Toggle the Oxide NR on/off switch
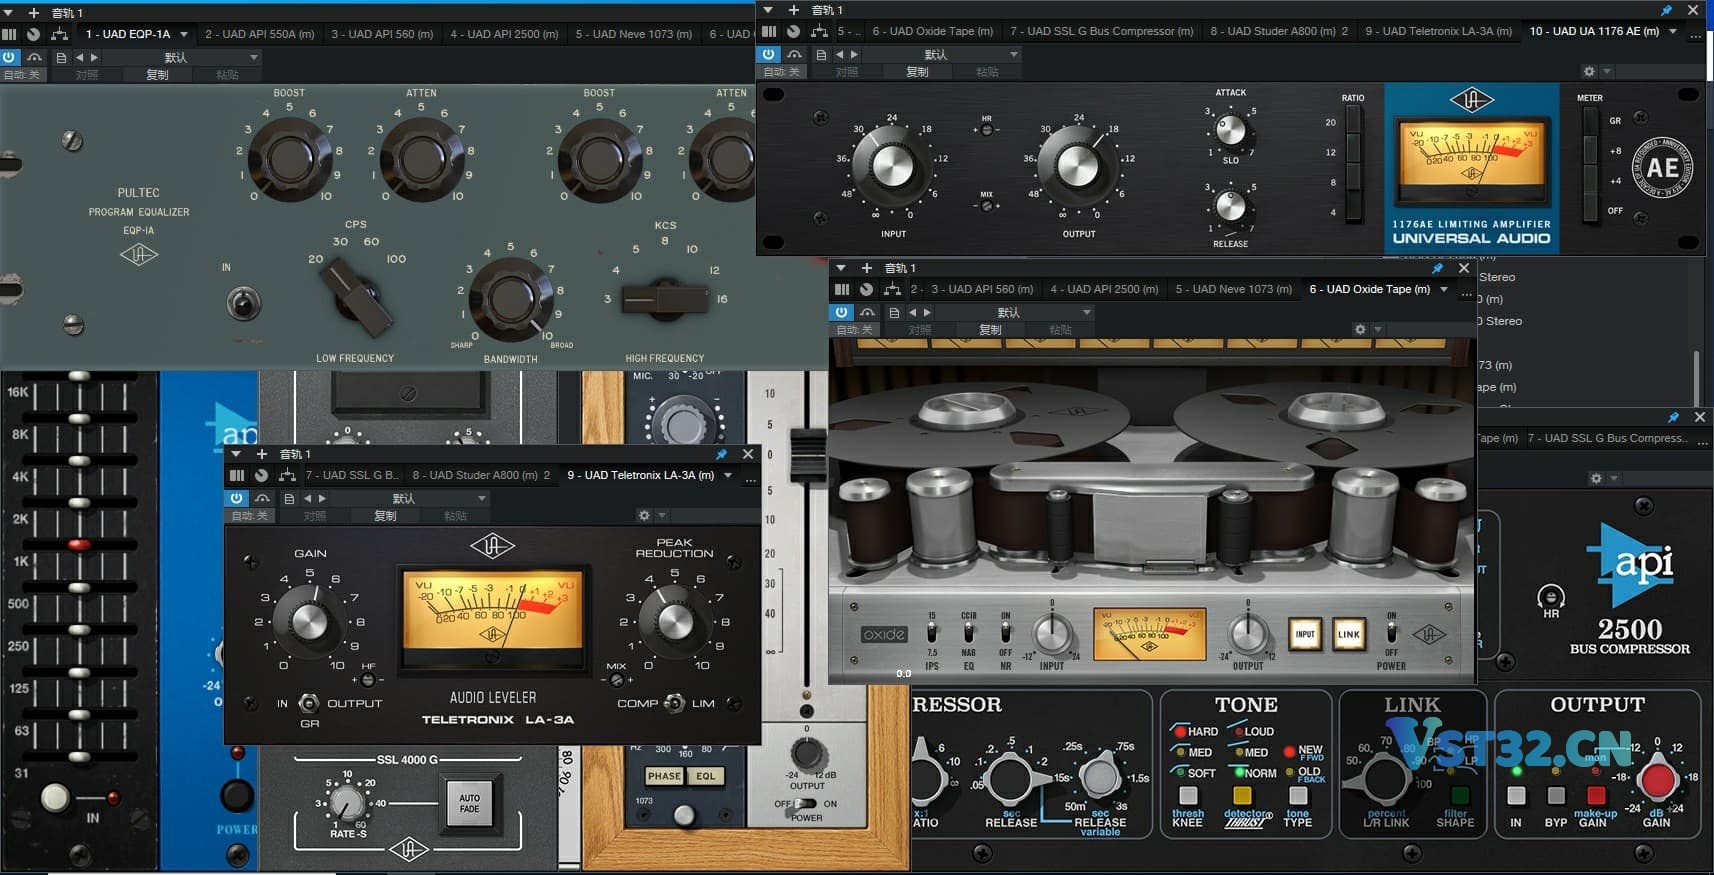Viewport: 1714px width, 875px height. click(x=1006, y=634)
